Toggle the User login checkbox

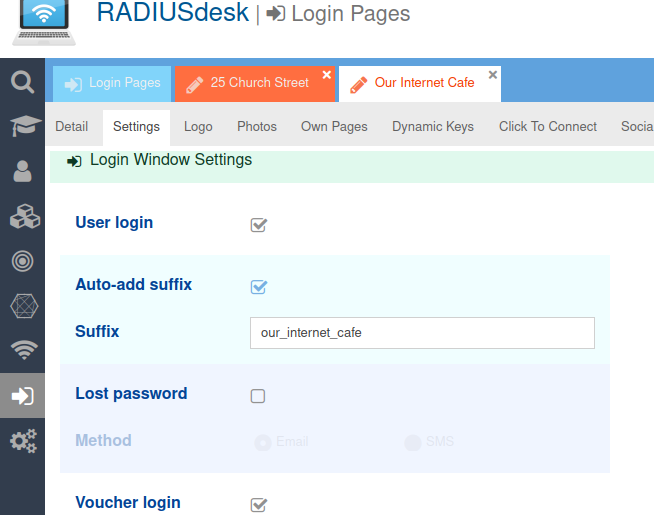[258, 224]
